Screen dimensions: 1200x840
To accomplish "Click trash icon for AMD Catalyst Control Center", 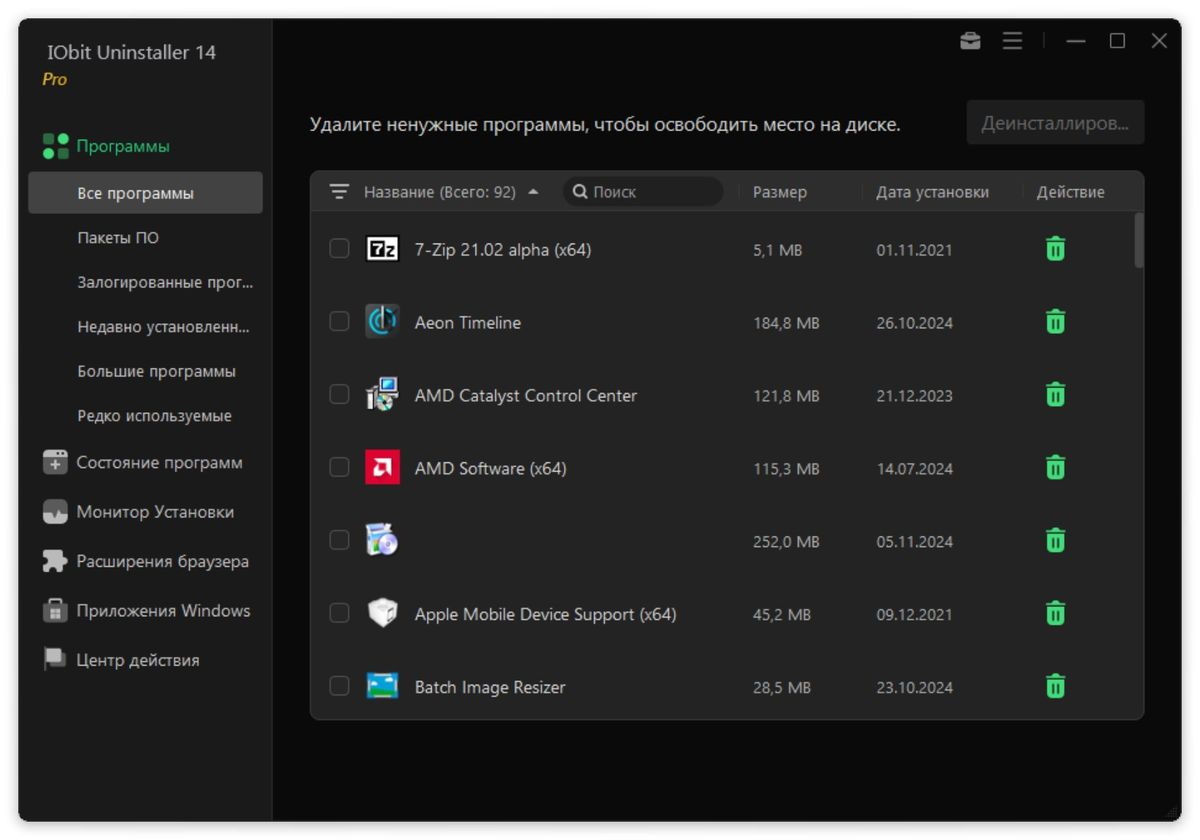I will 1055,395.
